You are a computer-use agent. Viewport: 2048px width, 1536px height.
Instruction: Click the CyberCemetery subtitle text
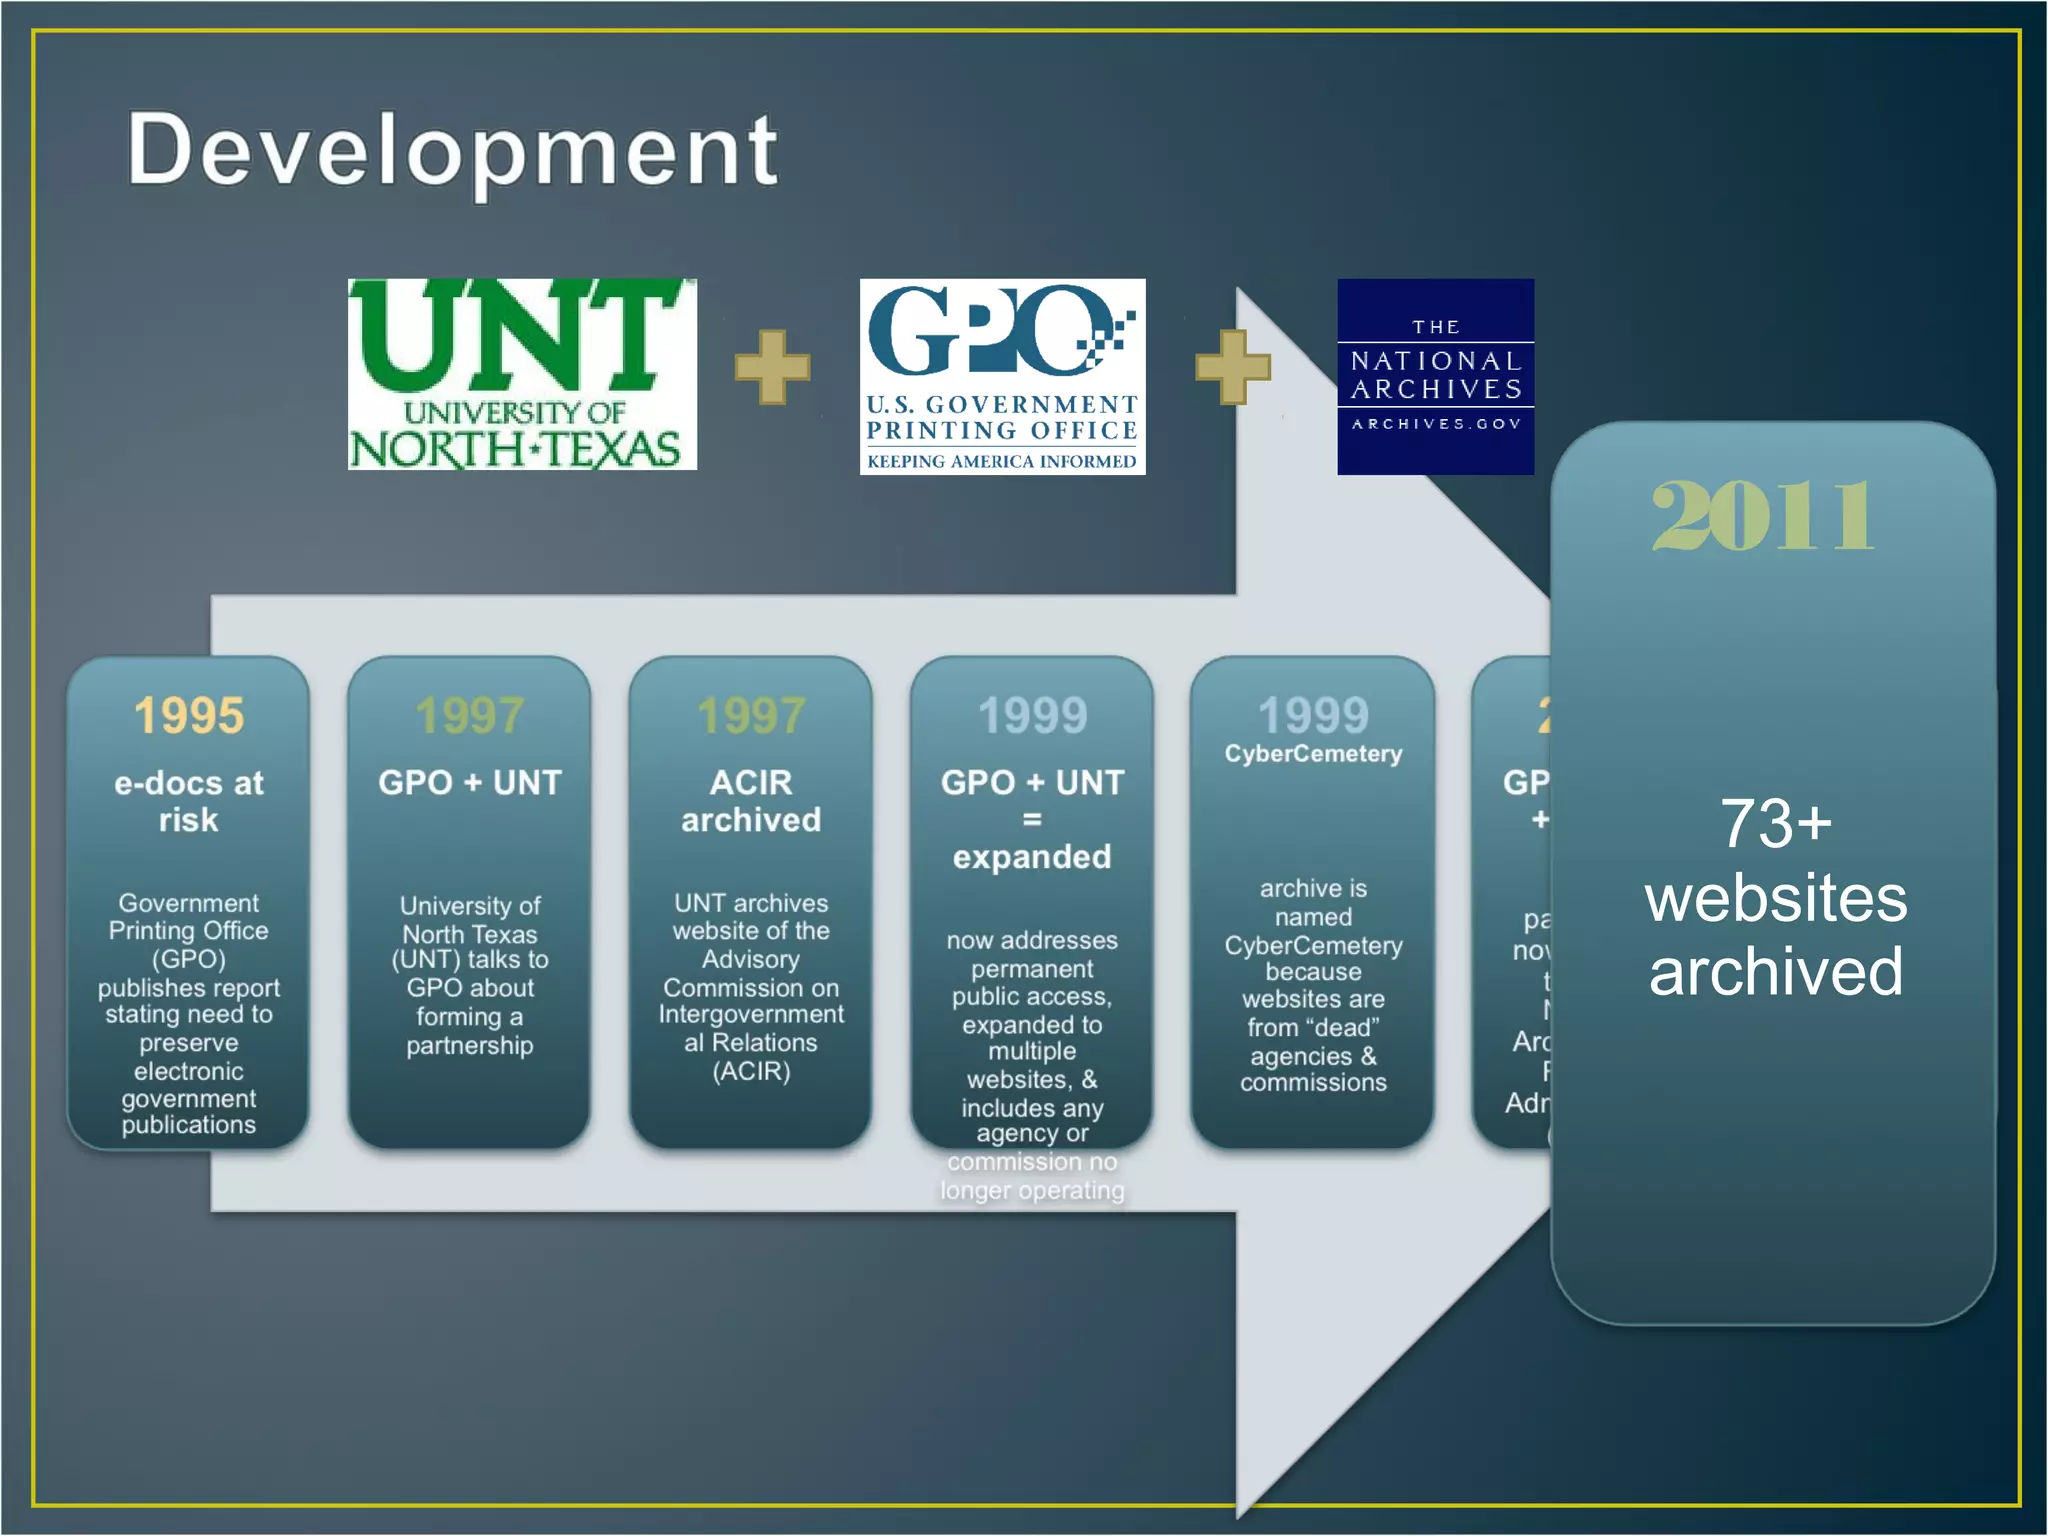(x=1313, y=754)
